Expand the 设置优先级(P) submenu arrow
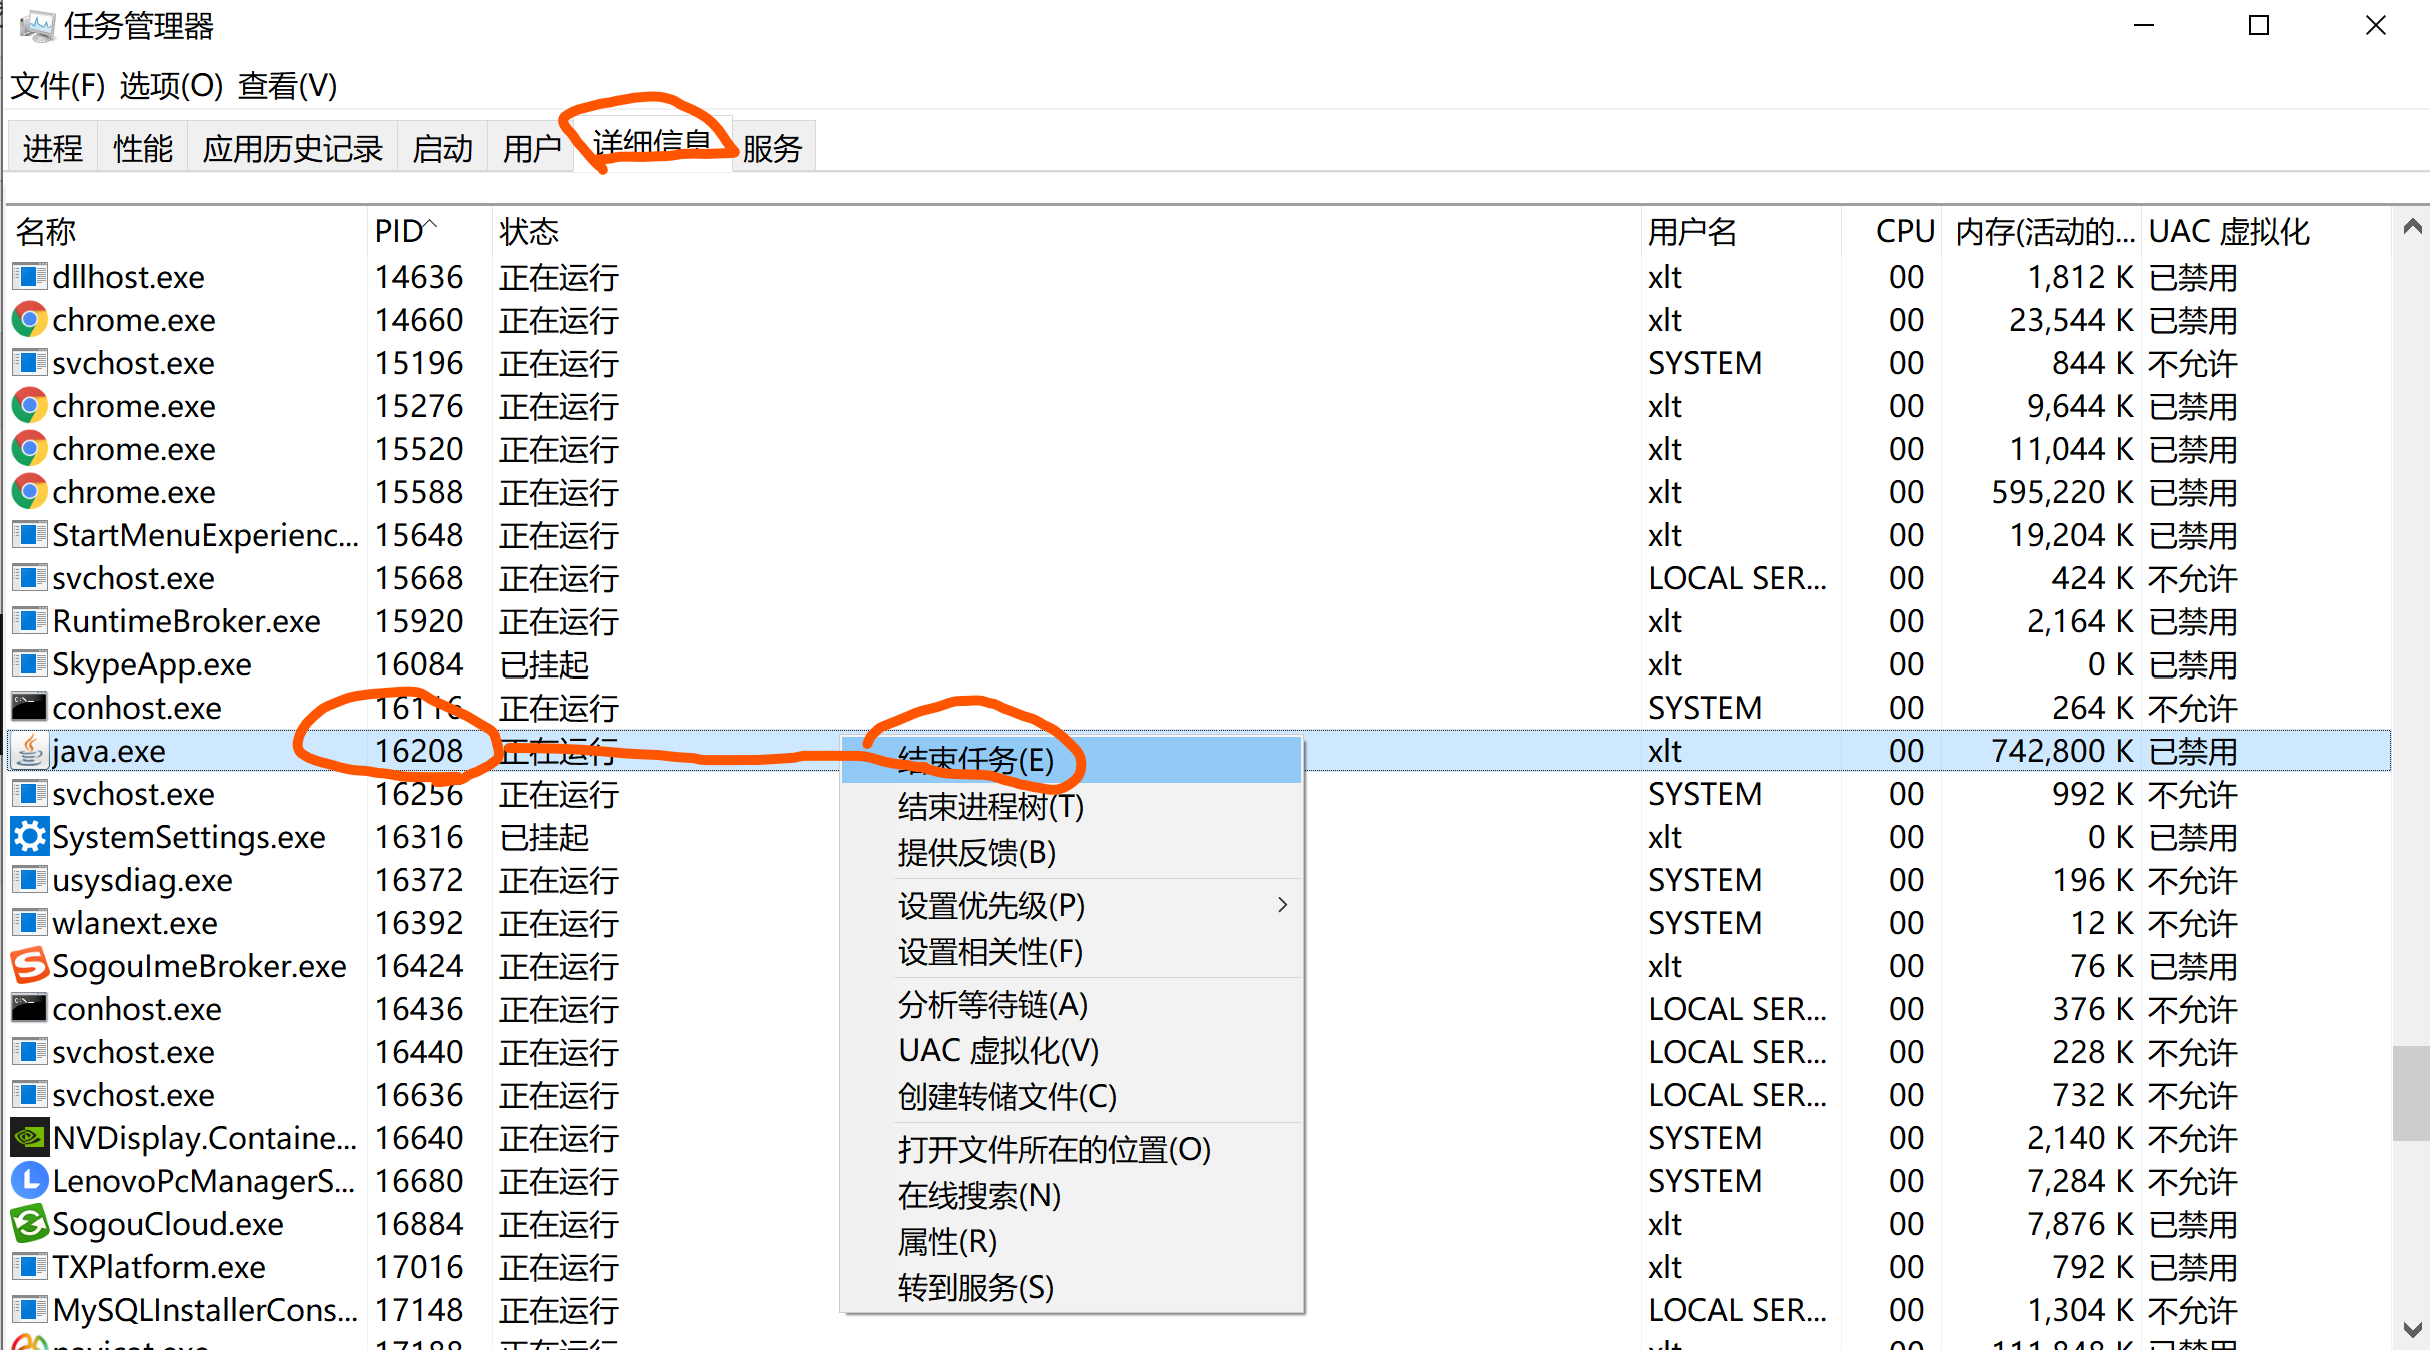Screen dimensions: 2430x1350 (x=1282, y=905)
